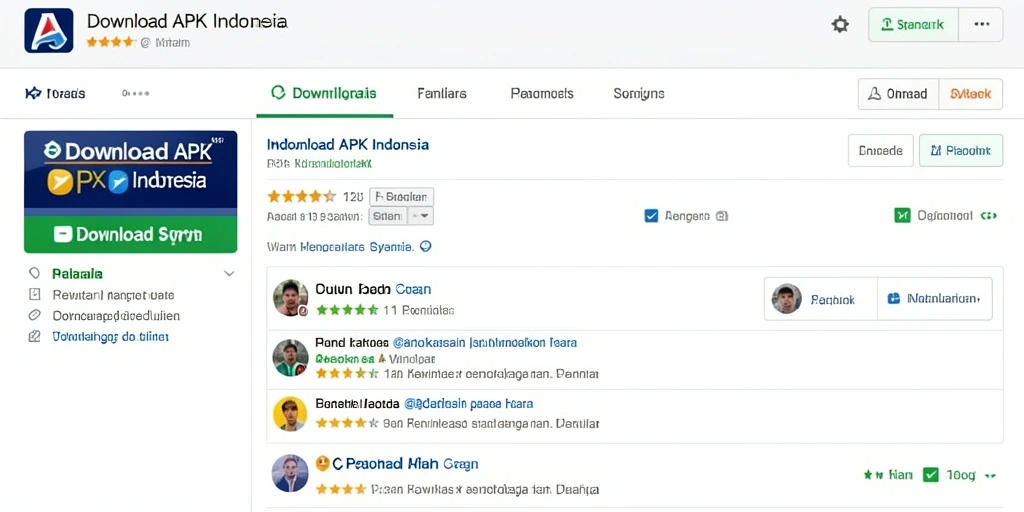Click the Toraas navigation icon
Viewport: 1024px width, 512px height.
pos(33,93)
